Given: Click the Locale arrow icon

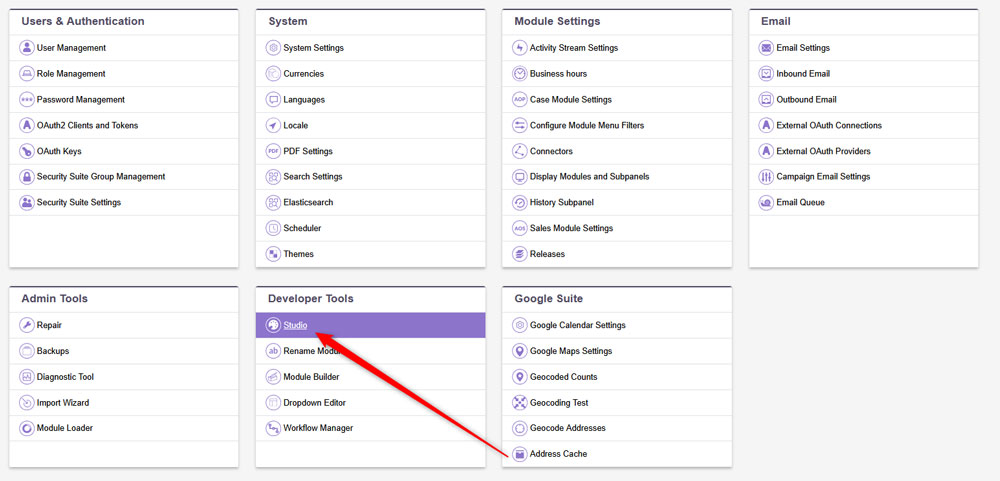Looking at the screenshot, I should tap(273, 126).
